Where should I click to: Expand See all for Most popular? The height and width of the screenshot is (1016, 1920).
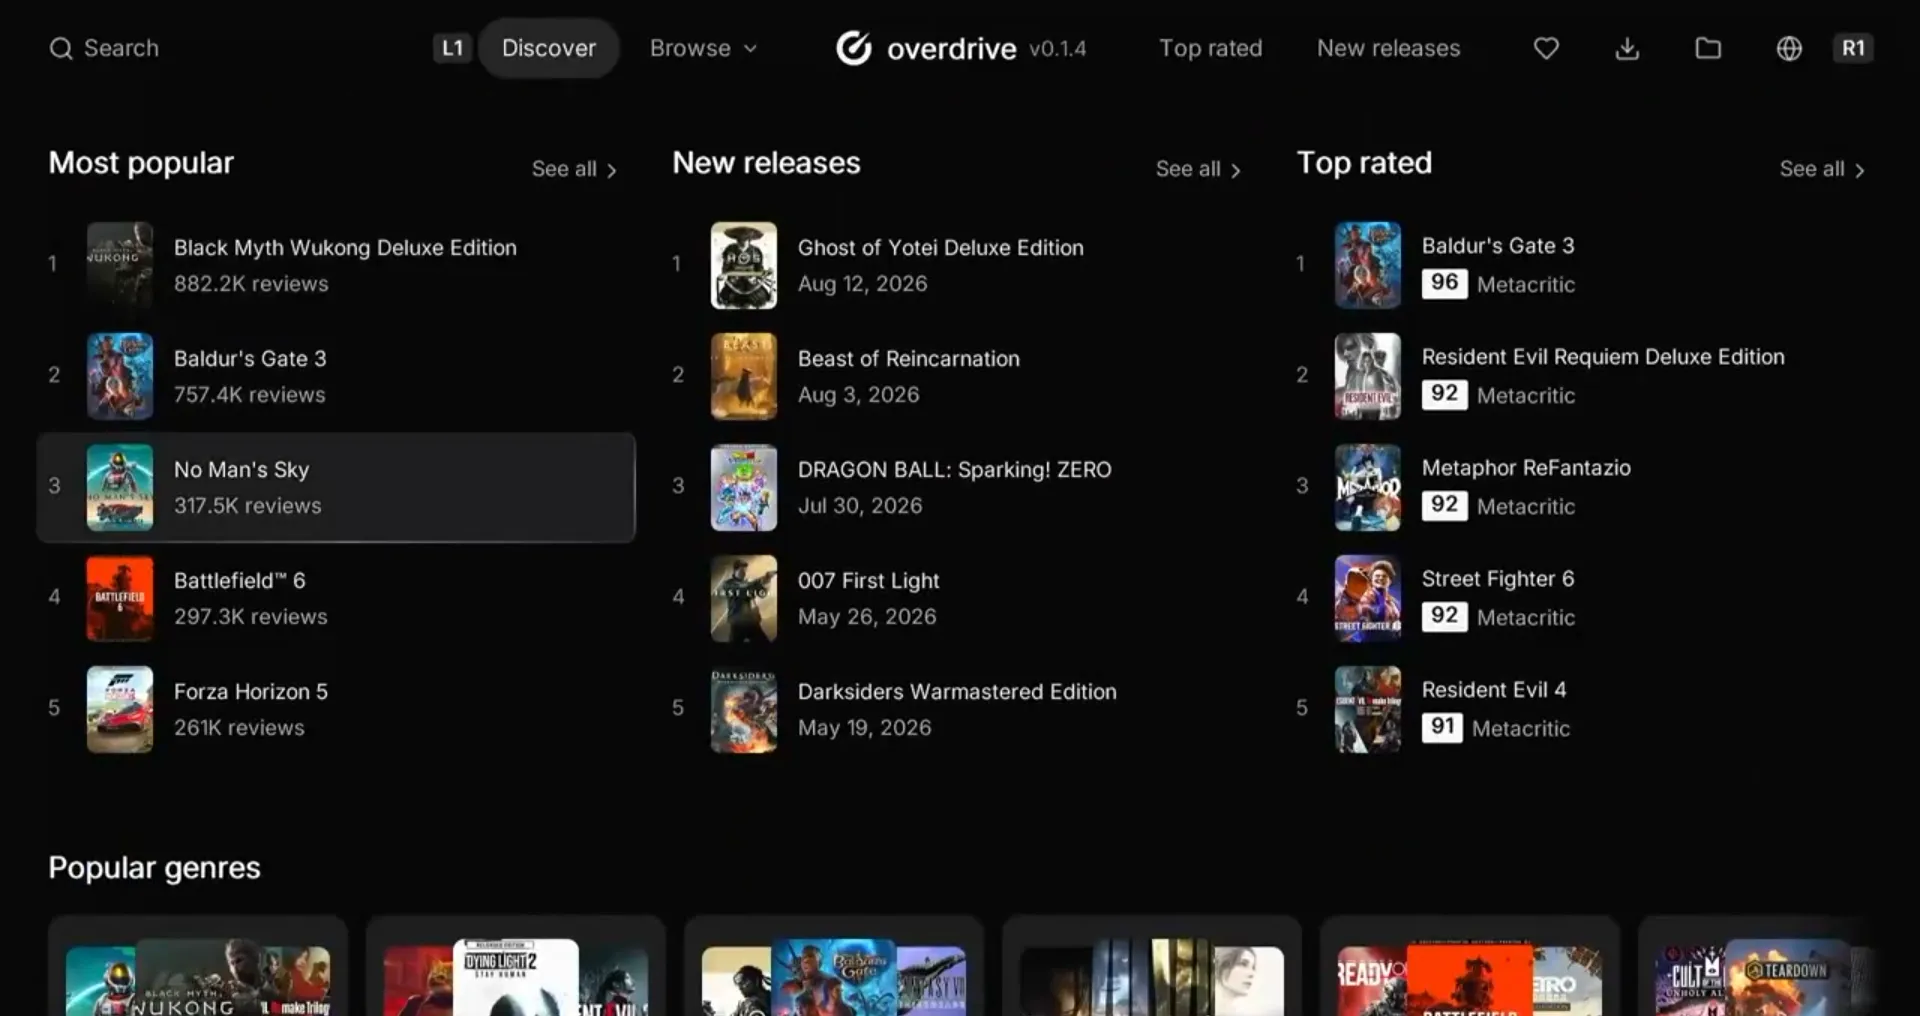click(574, 169)
